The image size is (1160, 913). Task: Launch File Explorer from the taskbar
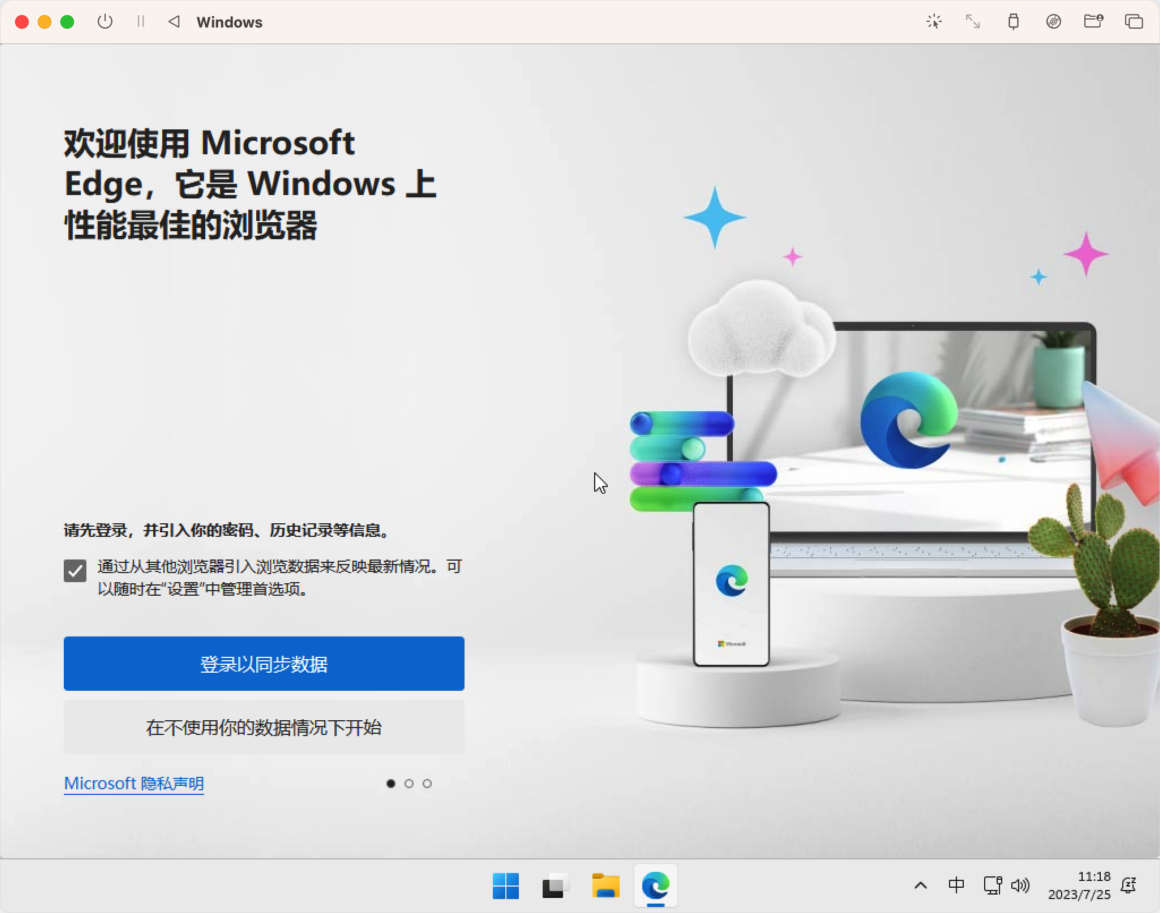tap(605, 886)
